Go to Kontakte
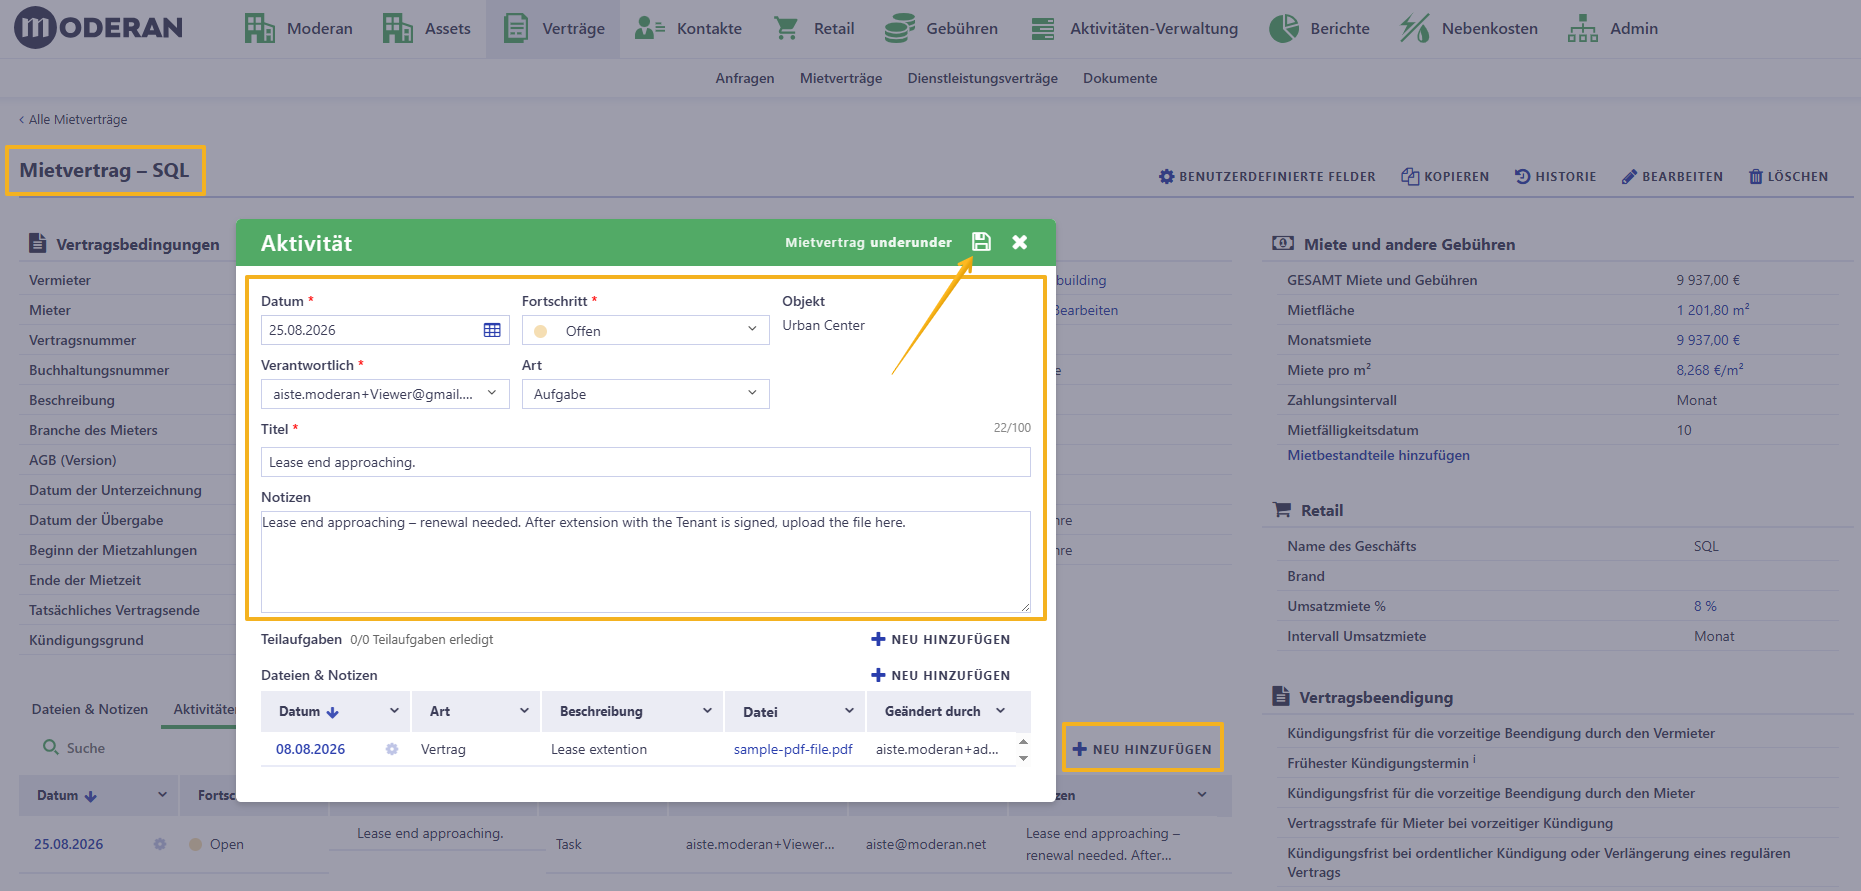 [x=689, y=28]
